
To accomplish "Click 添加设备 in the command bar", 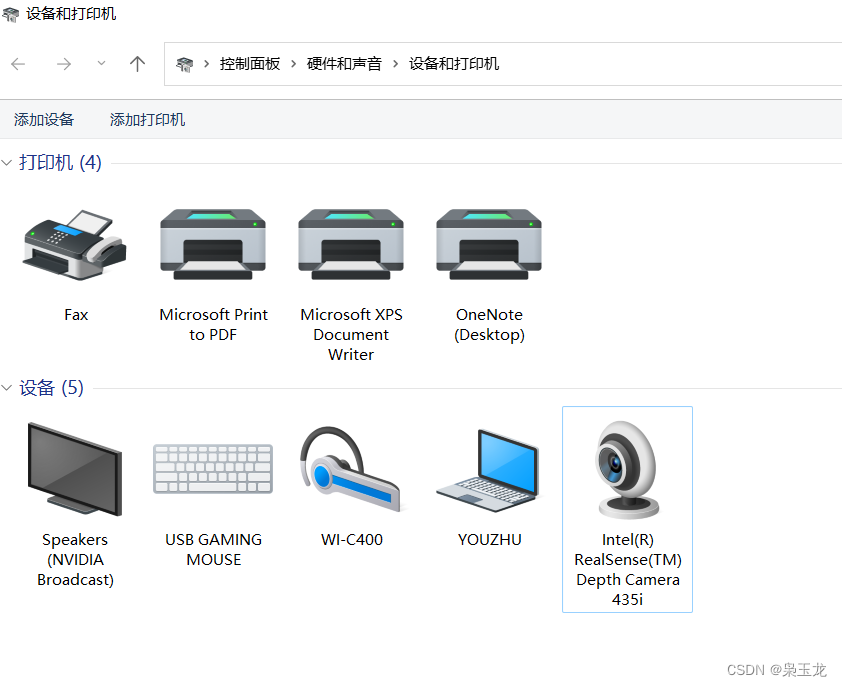I will [x=44, y=119].
